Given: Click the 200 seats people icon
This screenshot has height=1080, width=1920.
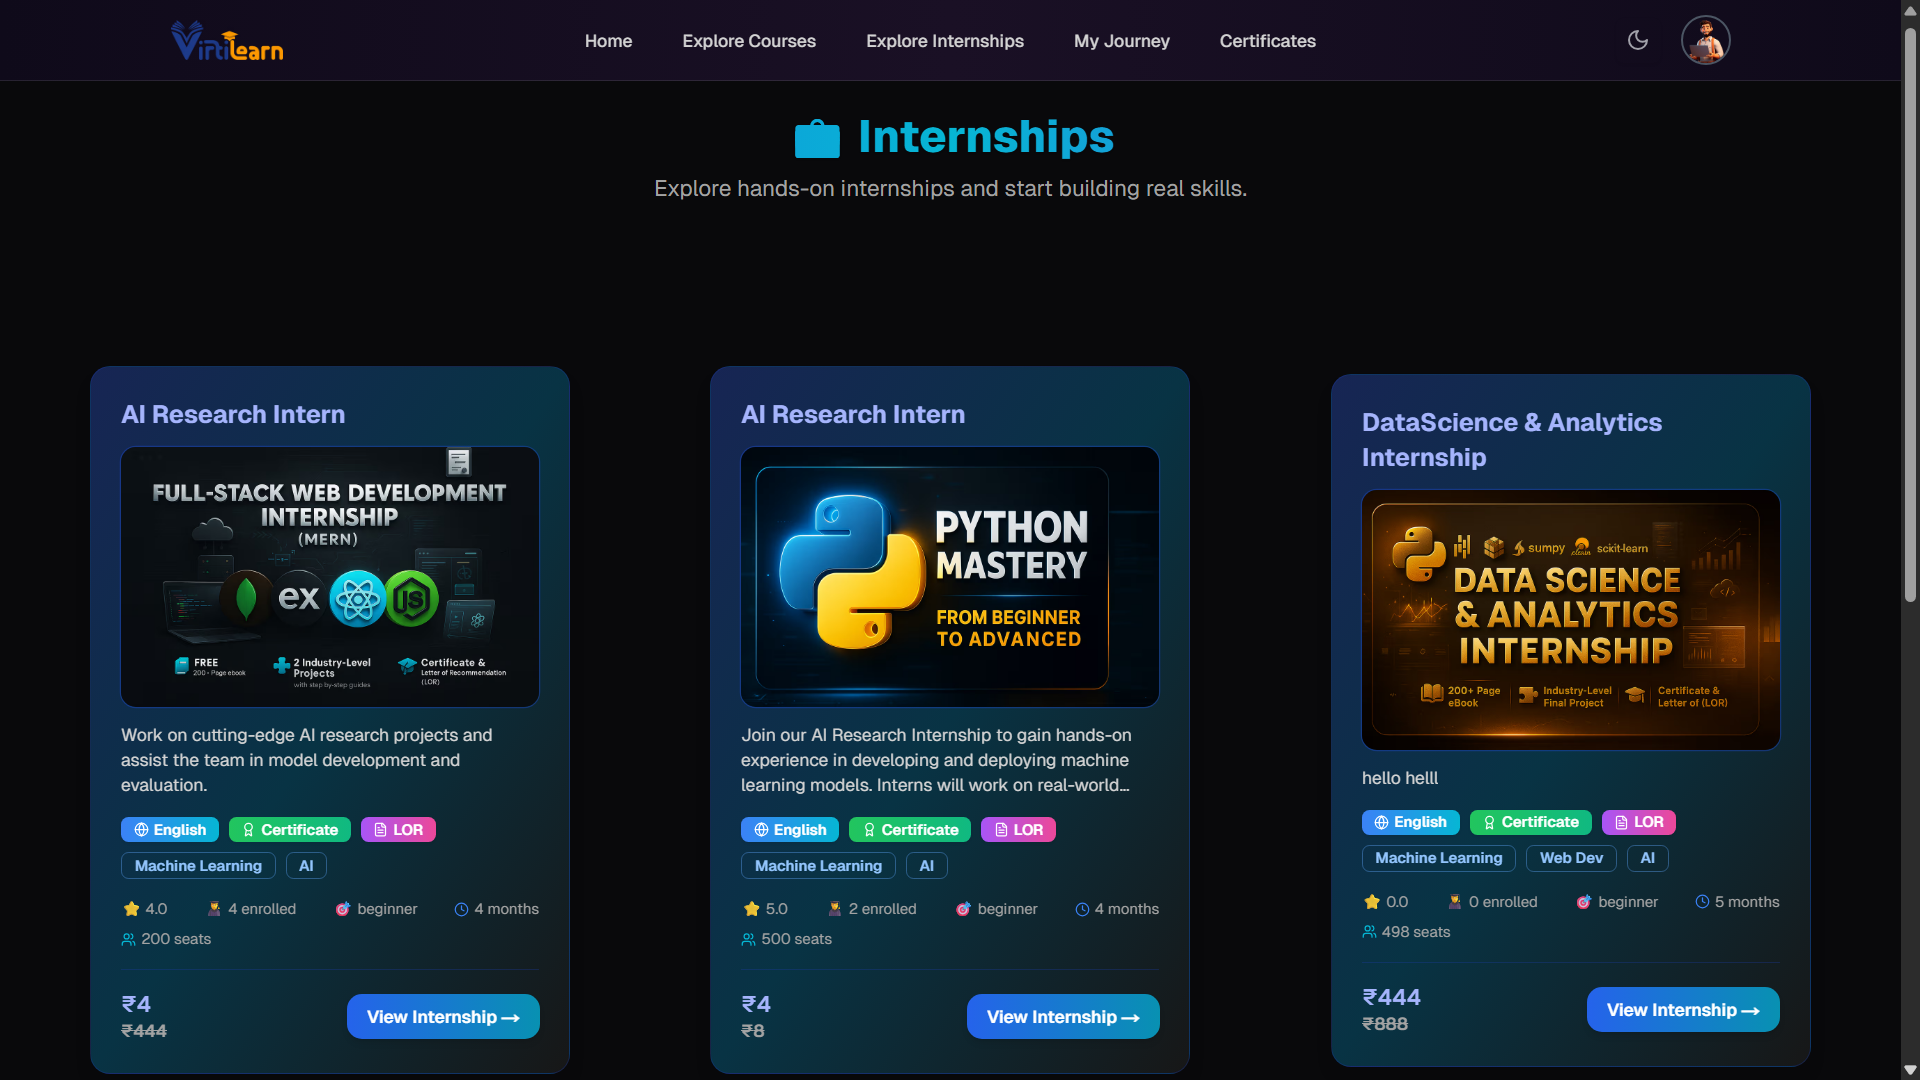Looking at the screenshot, I should (x=129, y=939).
